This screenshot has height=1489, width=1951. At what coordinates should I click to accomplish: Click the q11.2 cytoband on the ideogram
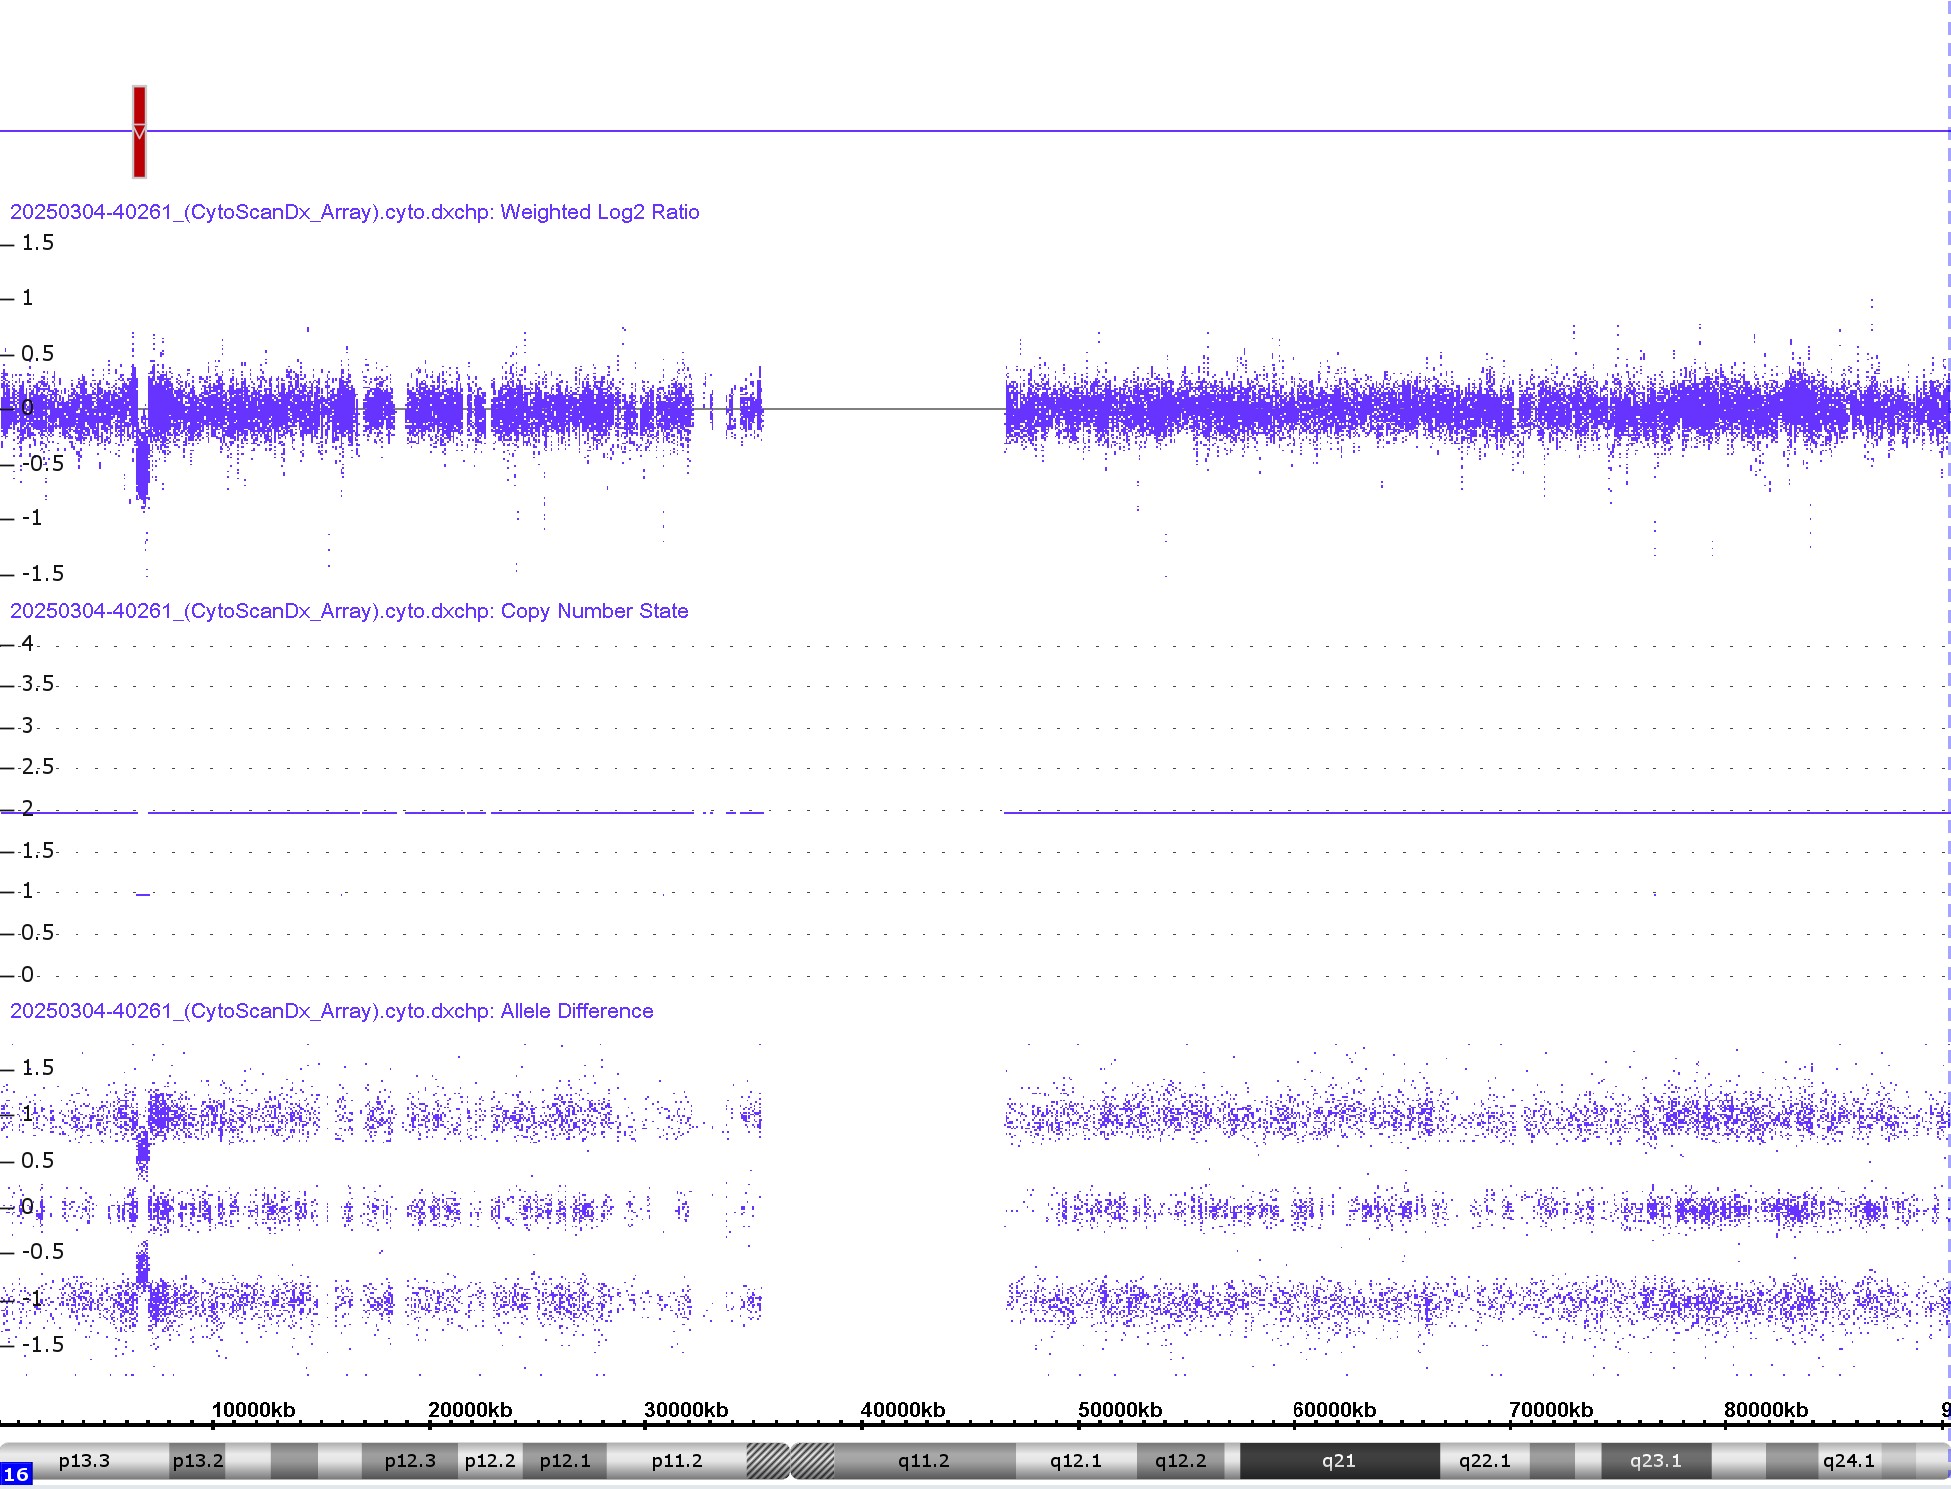[x=923, y=1461]
